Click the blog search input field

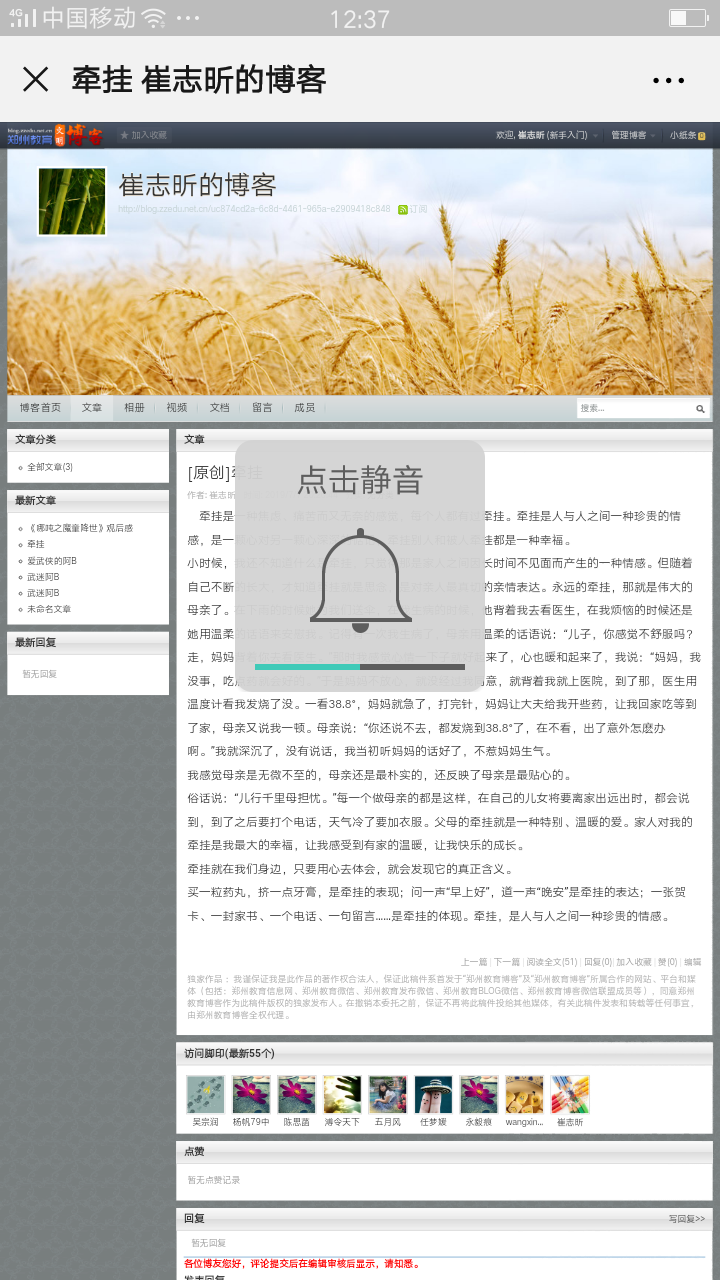tap(634, 408)
